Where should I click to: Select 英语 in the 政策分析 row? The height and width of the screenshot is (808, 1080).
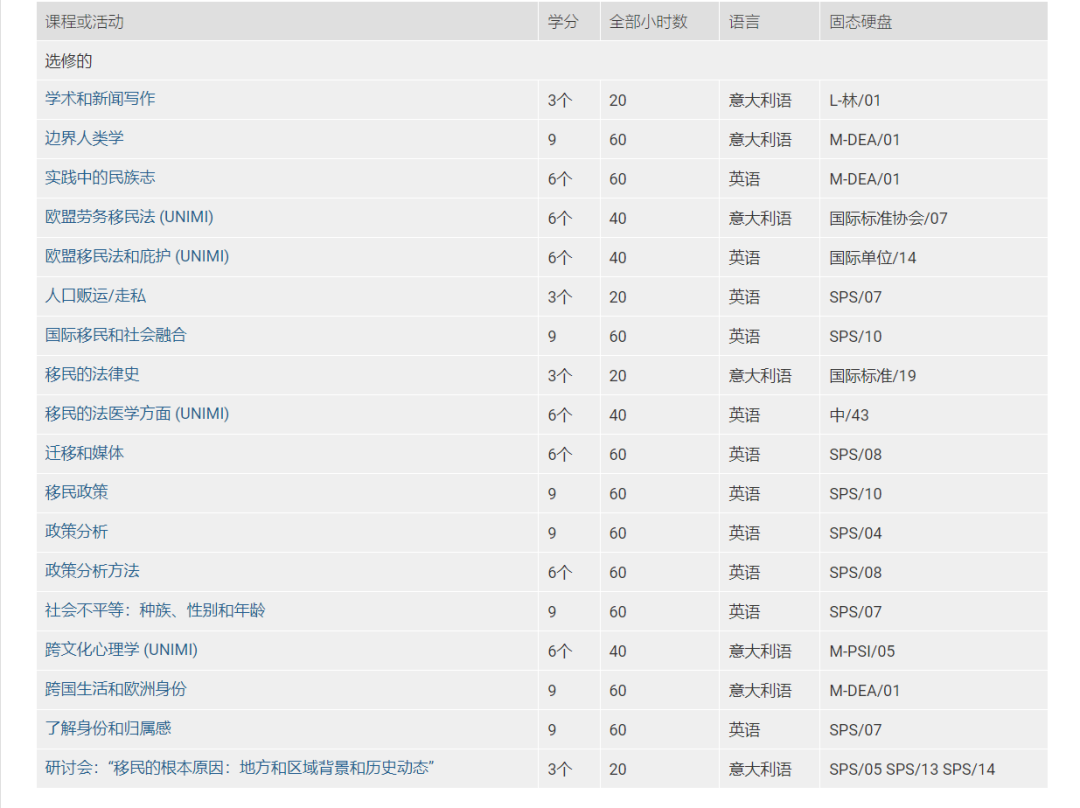pyautogui.click(x=744, y=533)
